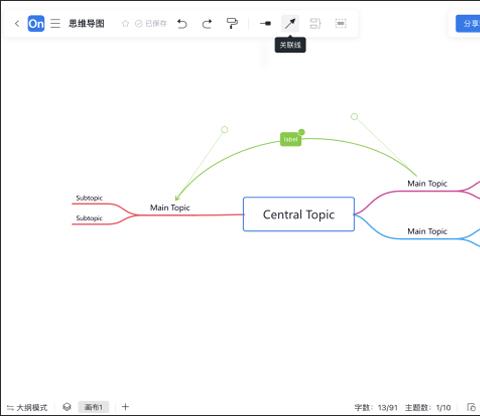480x416 pixels.
Task: Click the summary bracket tool
Action: click(315, 24)
